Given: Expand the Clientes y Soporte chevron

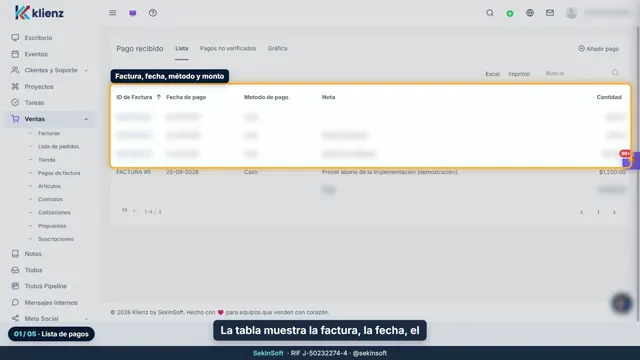Looking at the screenshot, I should tap(86, 71).
